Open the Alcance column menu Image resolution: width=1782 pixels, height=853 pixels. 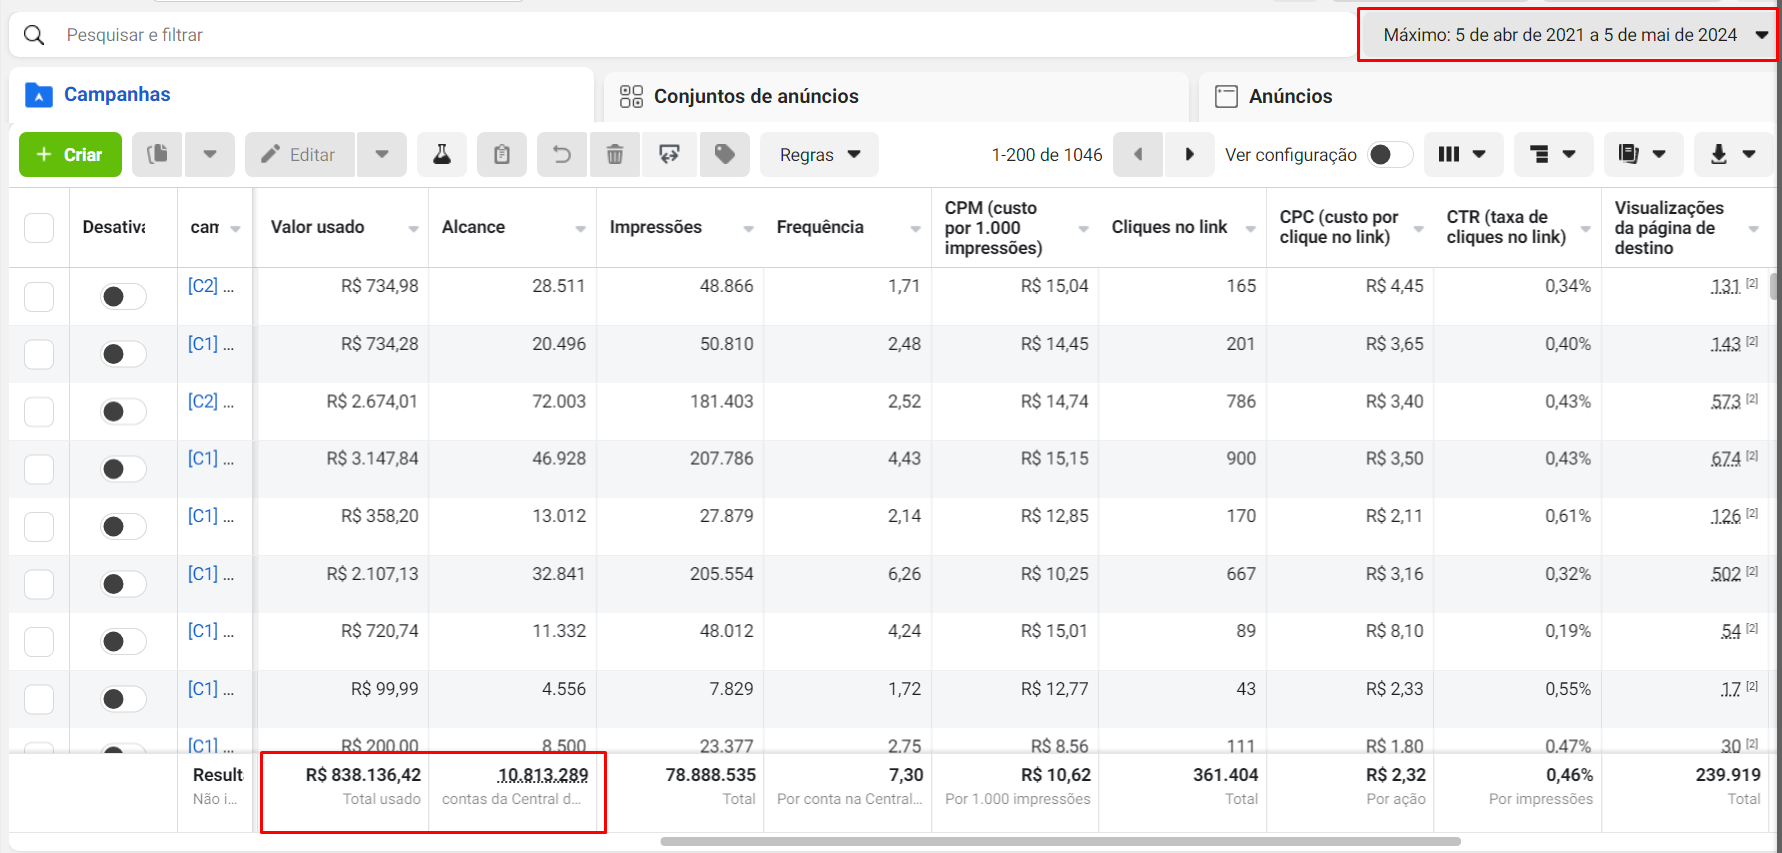pyautogui.click(x=580, y=229)
